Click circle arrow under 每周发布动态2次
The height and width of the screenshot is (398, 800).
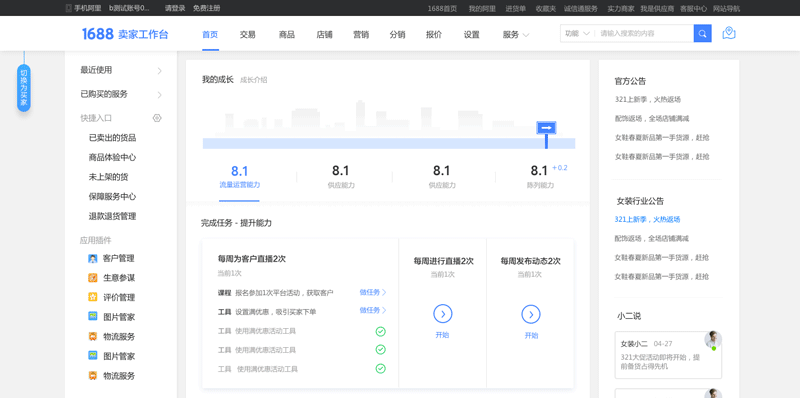(x=531, y=314)
